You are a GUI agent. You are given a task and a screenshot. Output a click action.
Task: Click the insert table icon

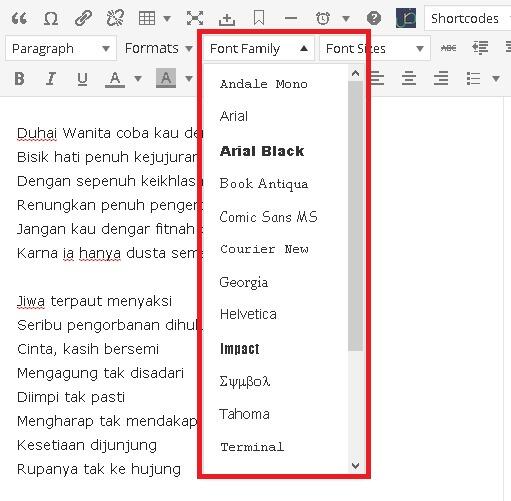tap(147, 18)
